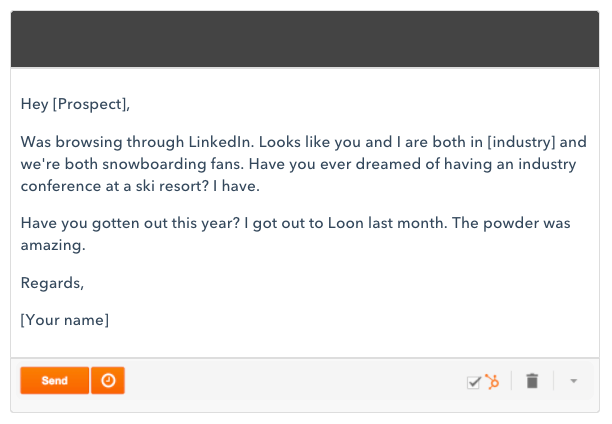Image resolution: width=612 pixels, height=424 pixels.
Task: Place cursor in 'Hey [Prospect],' greeting line
Action: [x=75, y=104]
